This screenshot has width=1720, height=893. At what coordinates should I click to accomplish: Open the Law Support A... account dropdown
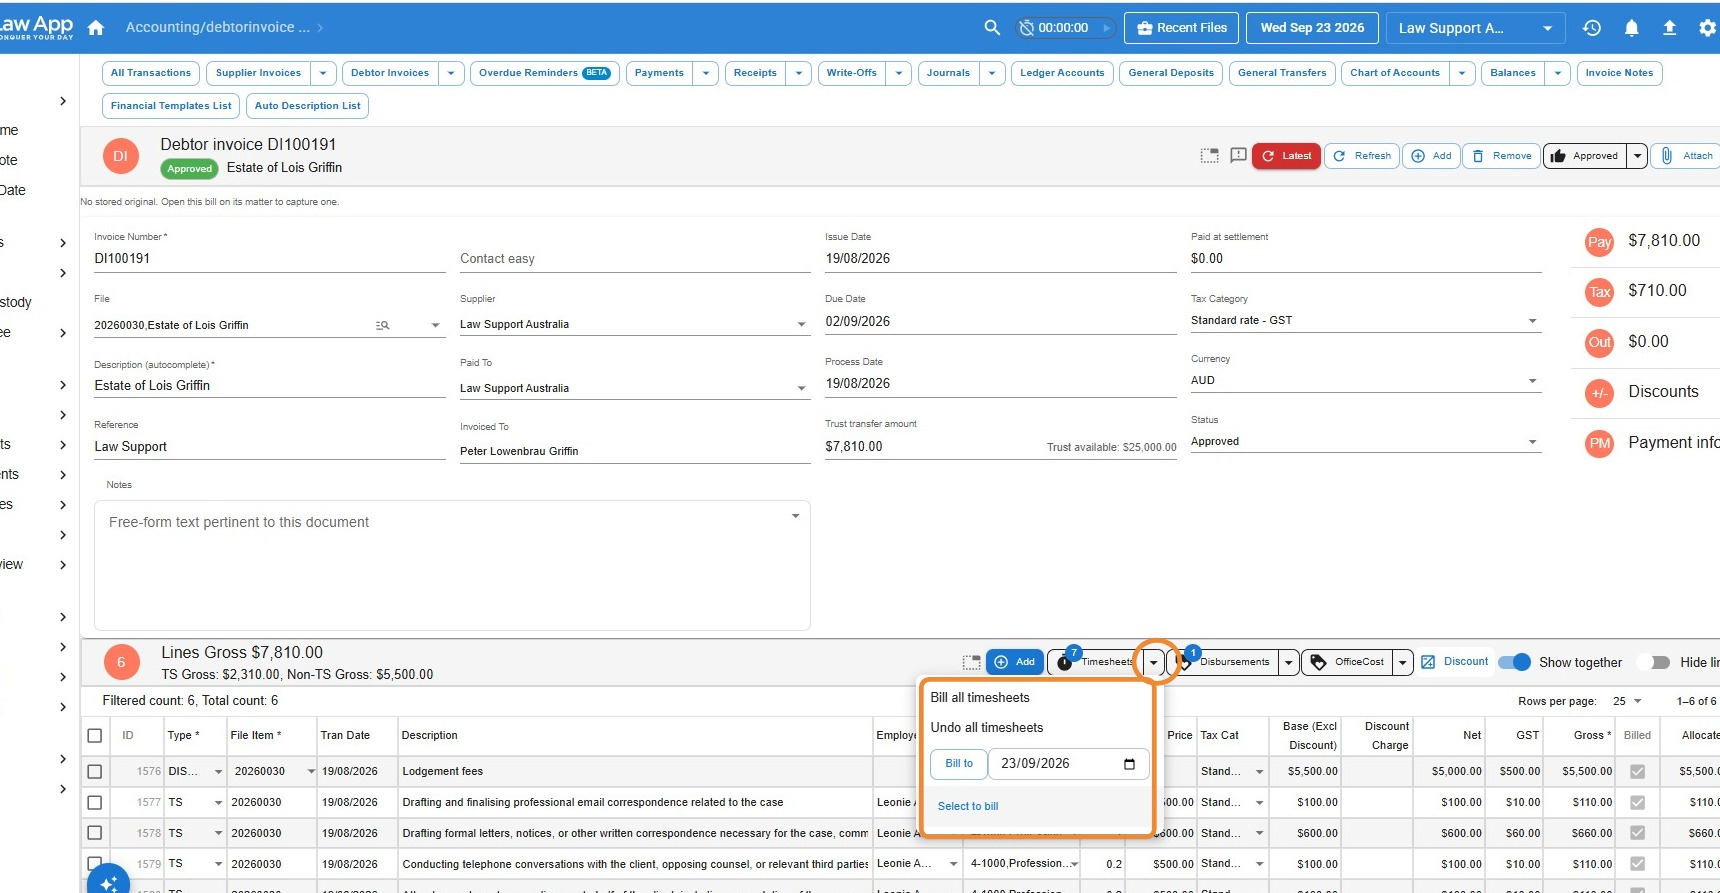[x=1476, y=28]
